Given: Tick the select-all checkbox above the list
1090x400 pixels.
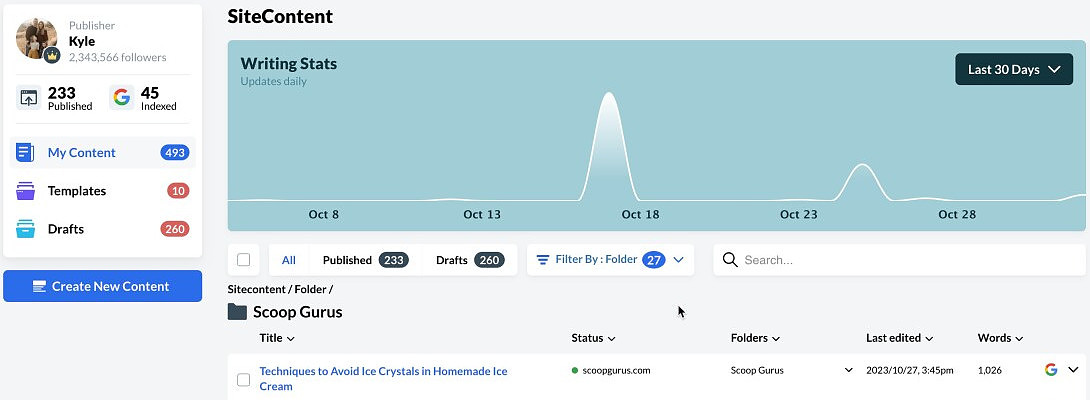Looking at the screenshot, I should click(244, 260).
